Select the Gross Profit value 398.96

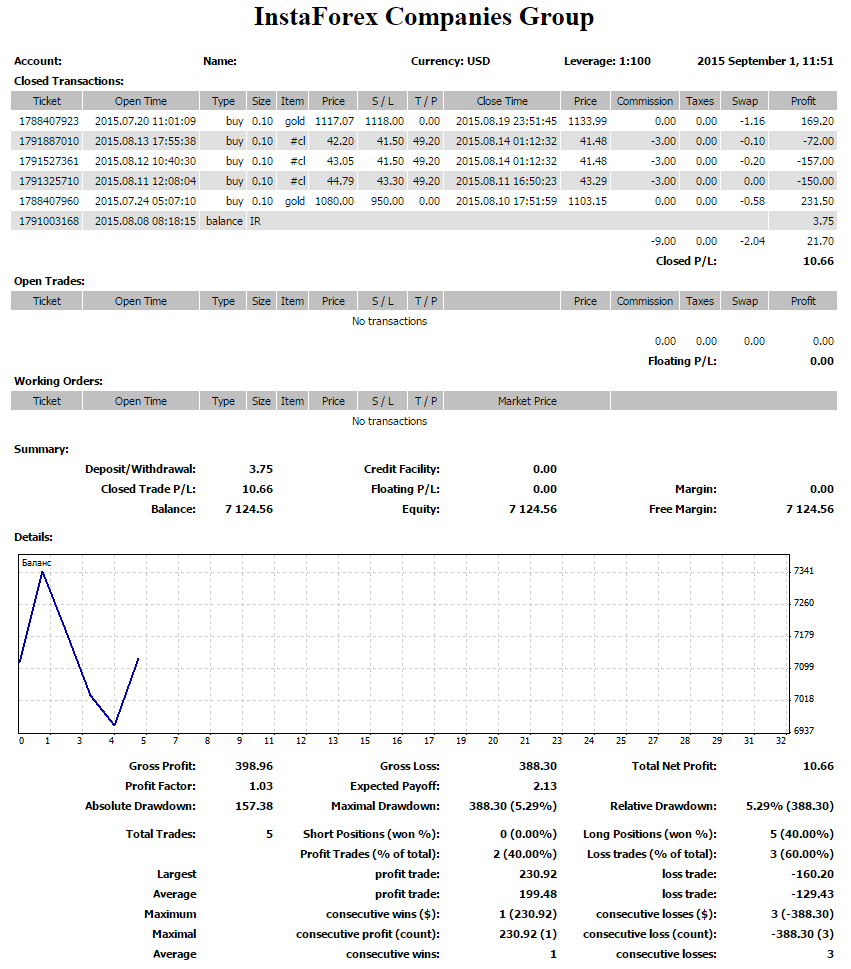tap(254, 766)
